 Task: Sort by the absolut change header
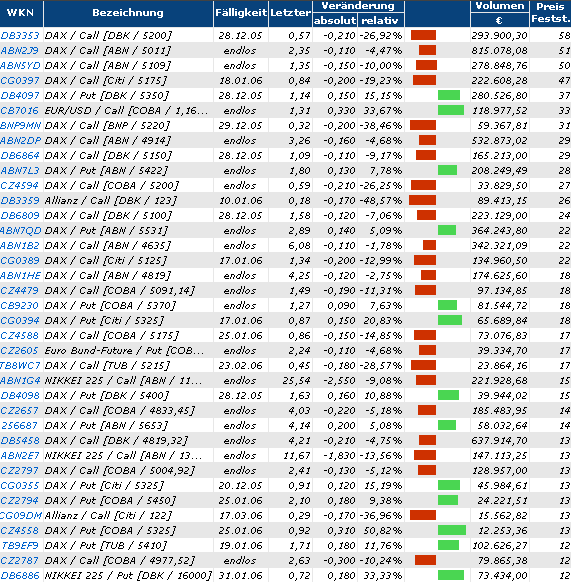coord(335,20)
